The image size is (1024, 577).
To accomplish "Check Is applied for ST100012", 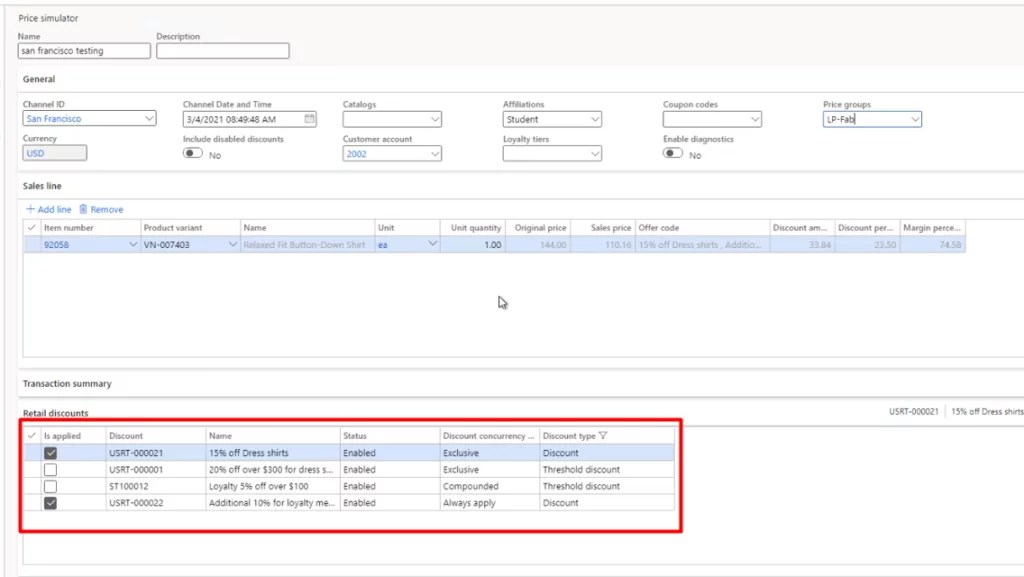I will coord(50,486).
